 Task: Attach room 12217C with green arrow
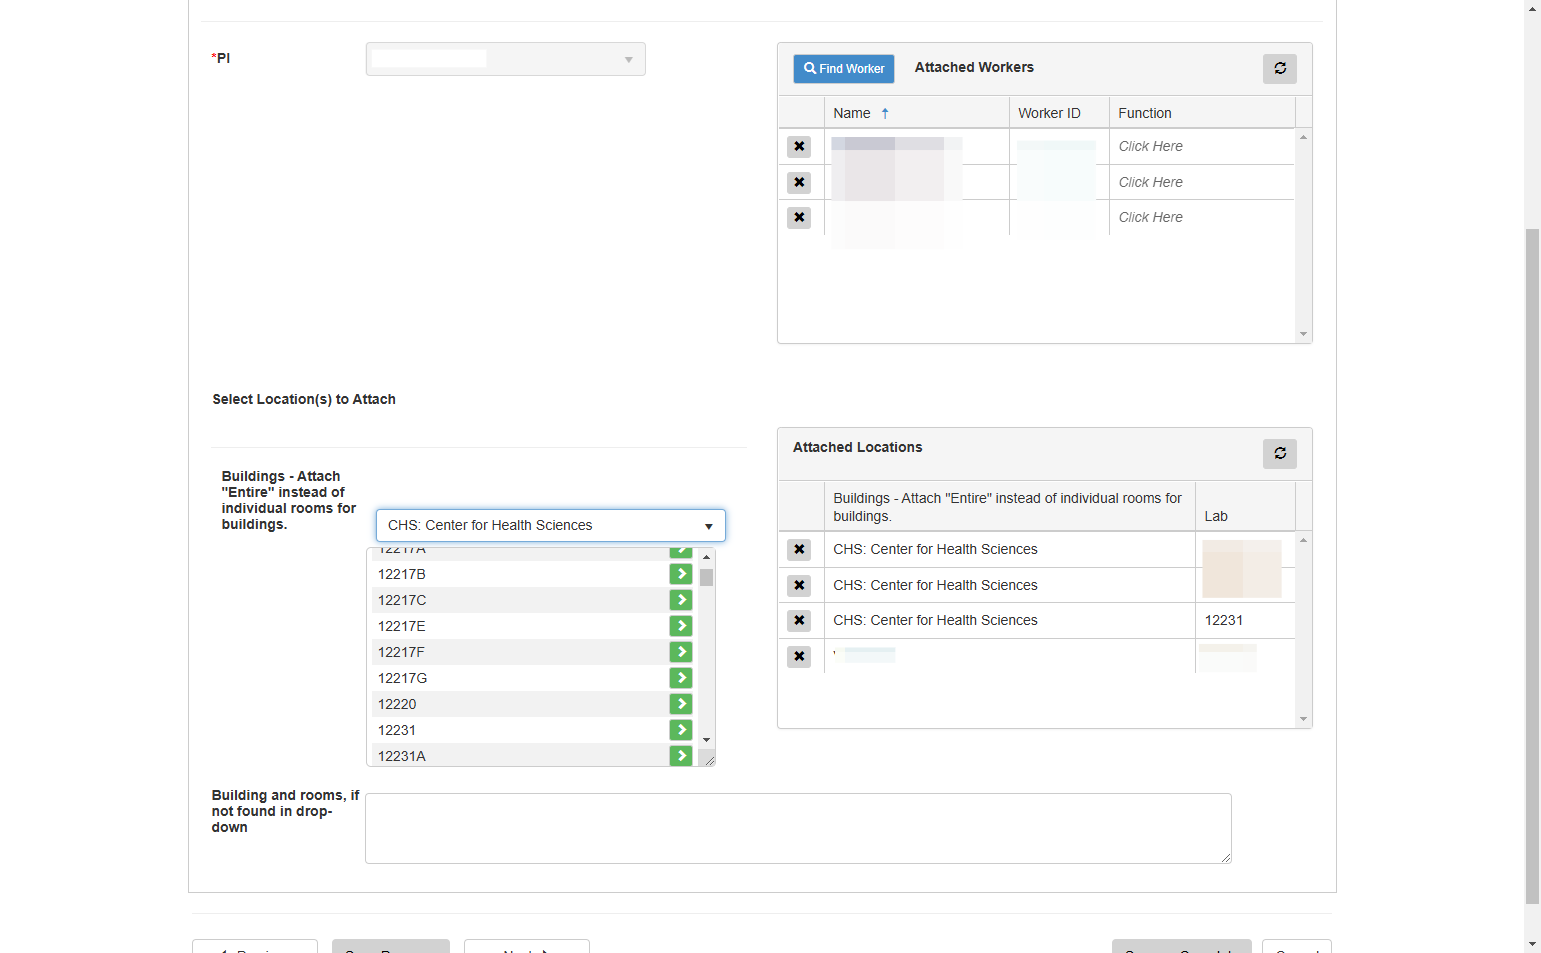(x=681, y=600)
